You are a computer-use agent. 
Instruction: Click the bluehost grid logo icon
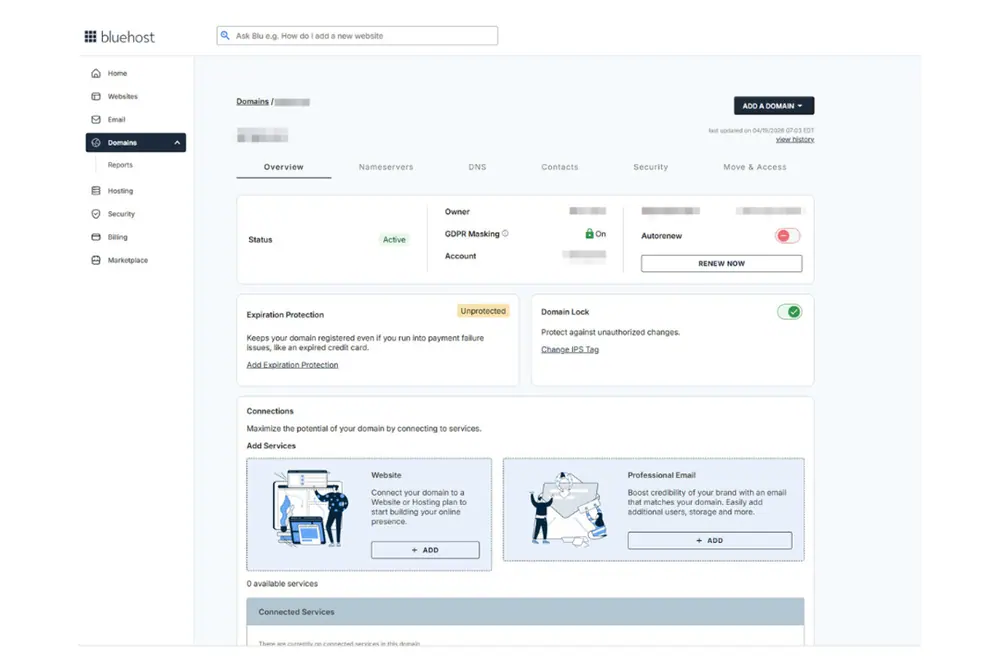(90, 36)
